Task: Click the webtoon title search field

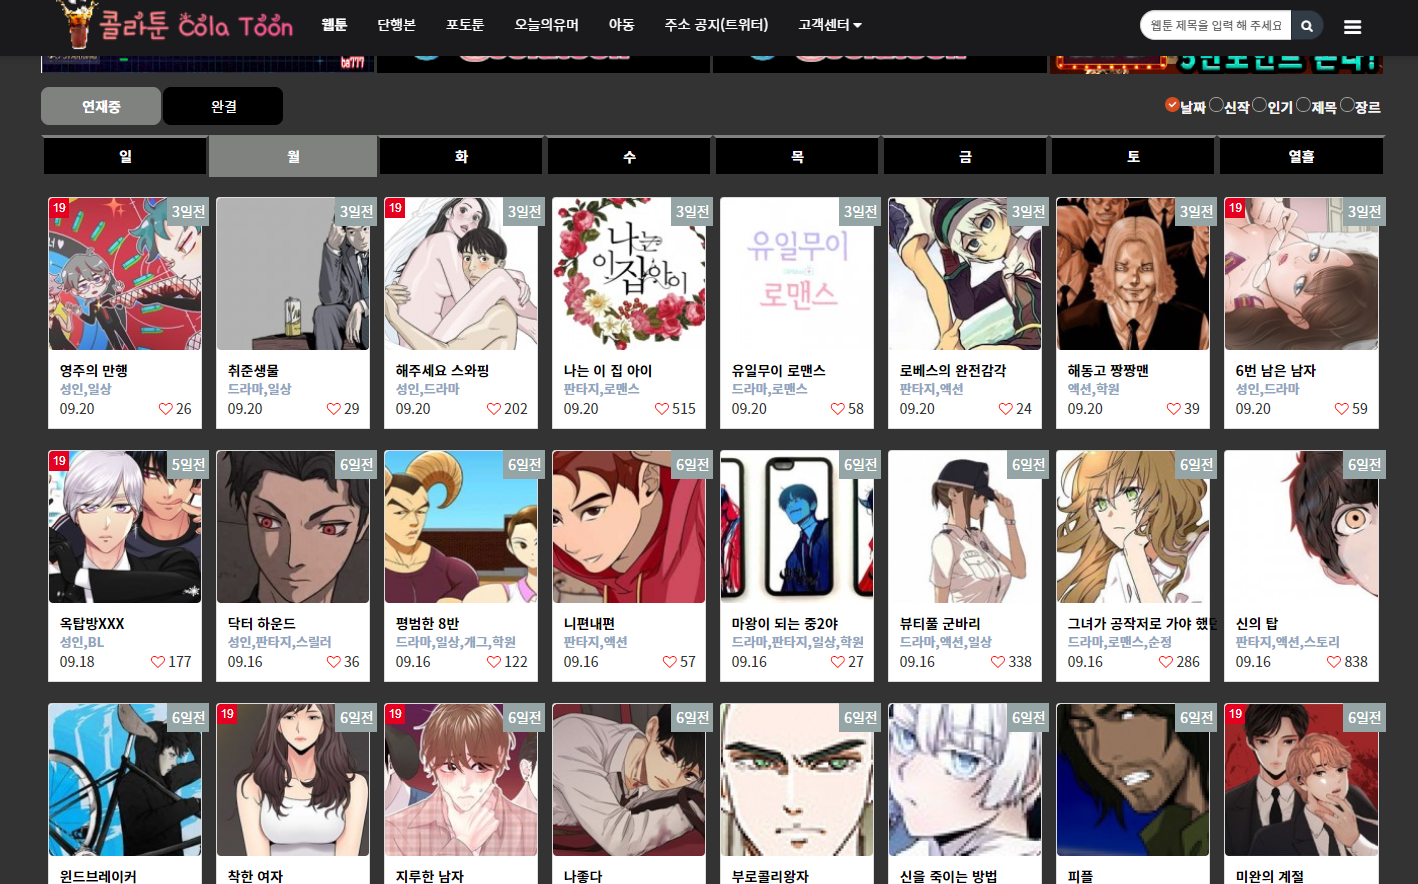Action: pyautogui.click(x=1216, y=26)
